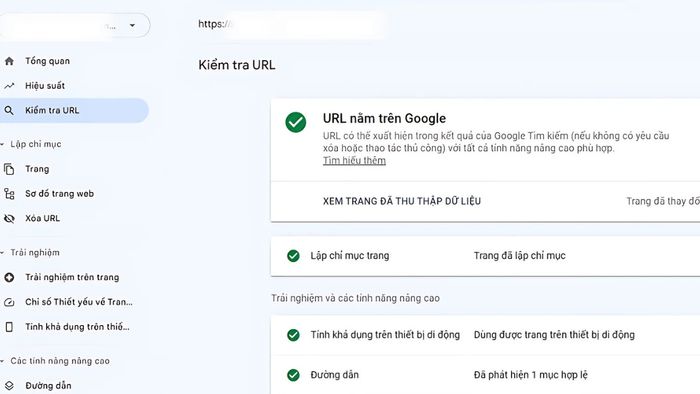Click the Trang đã lập chỉ mục status

click(520, 256)
